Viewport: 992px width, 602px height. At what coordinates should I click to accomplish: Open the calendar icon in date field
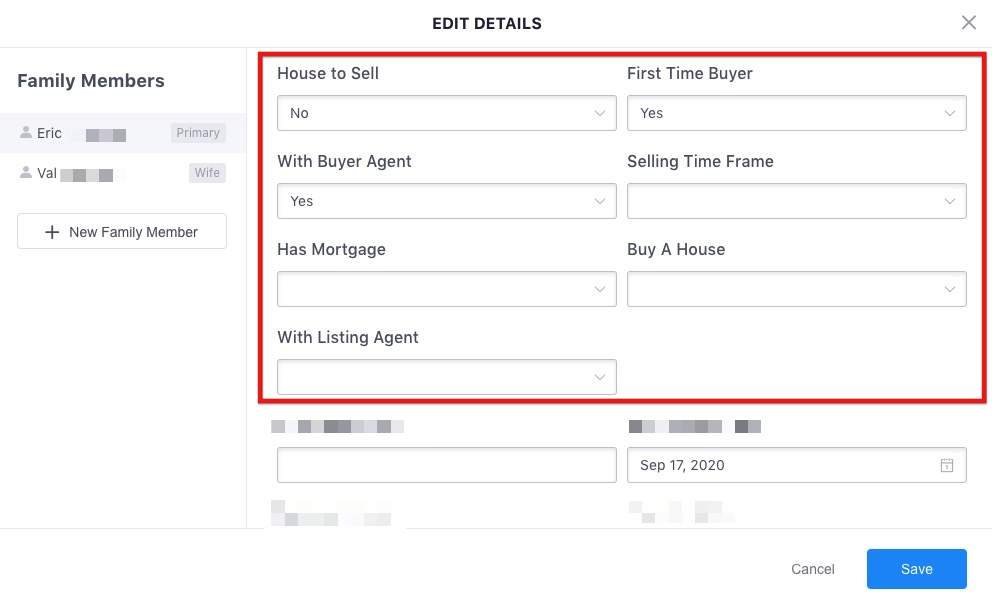(946, 465)
